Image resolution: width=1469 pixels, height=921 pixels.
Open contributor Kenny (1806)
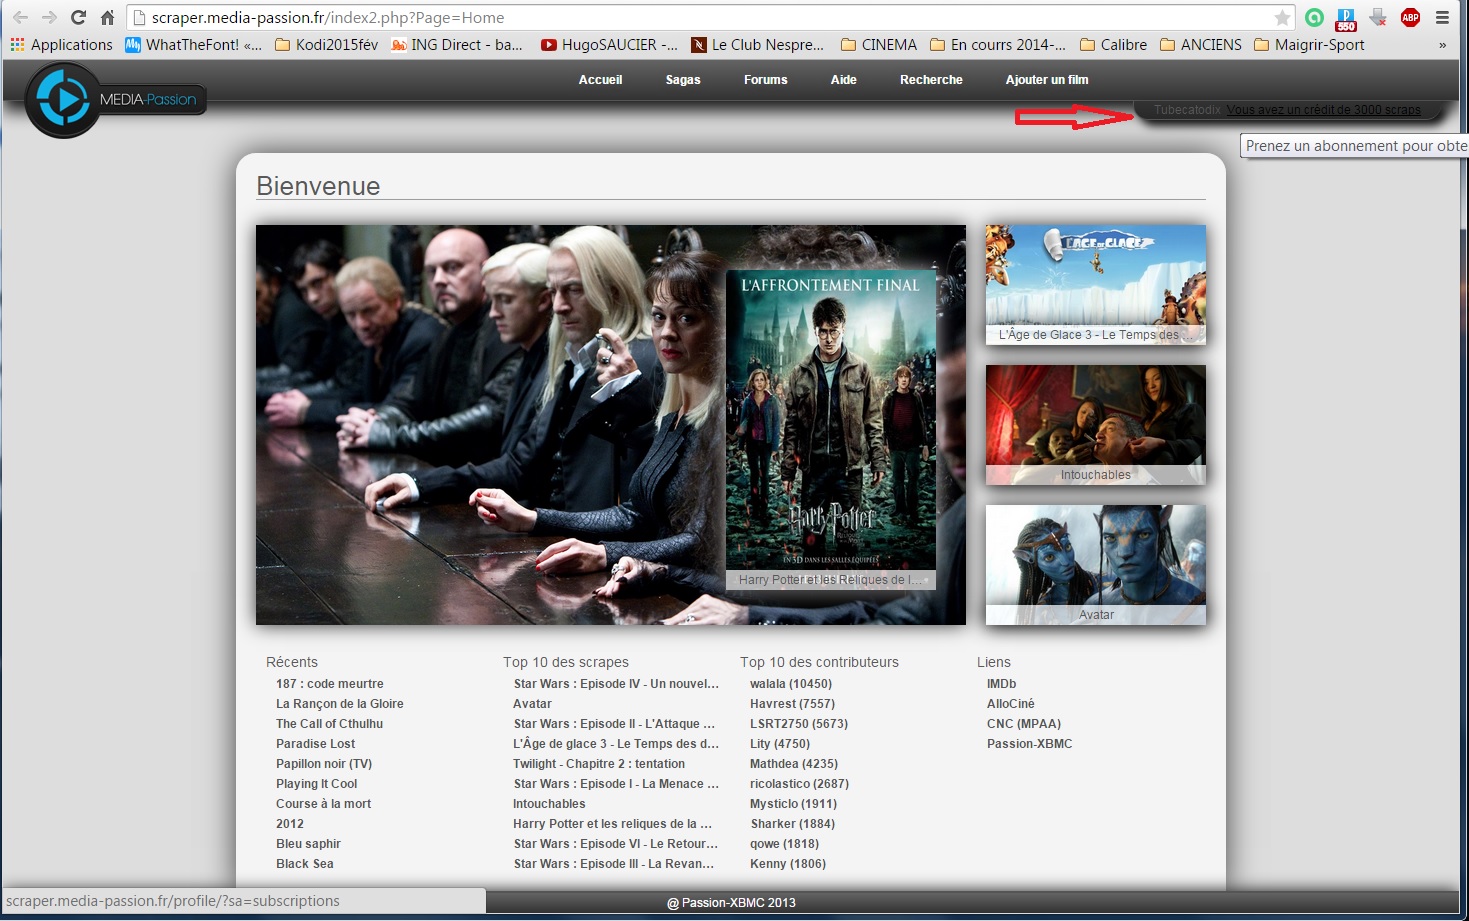[788, 864]
